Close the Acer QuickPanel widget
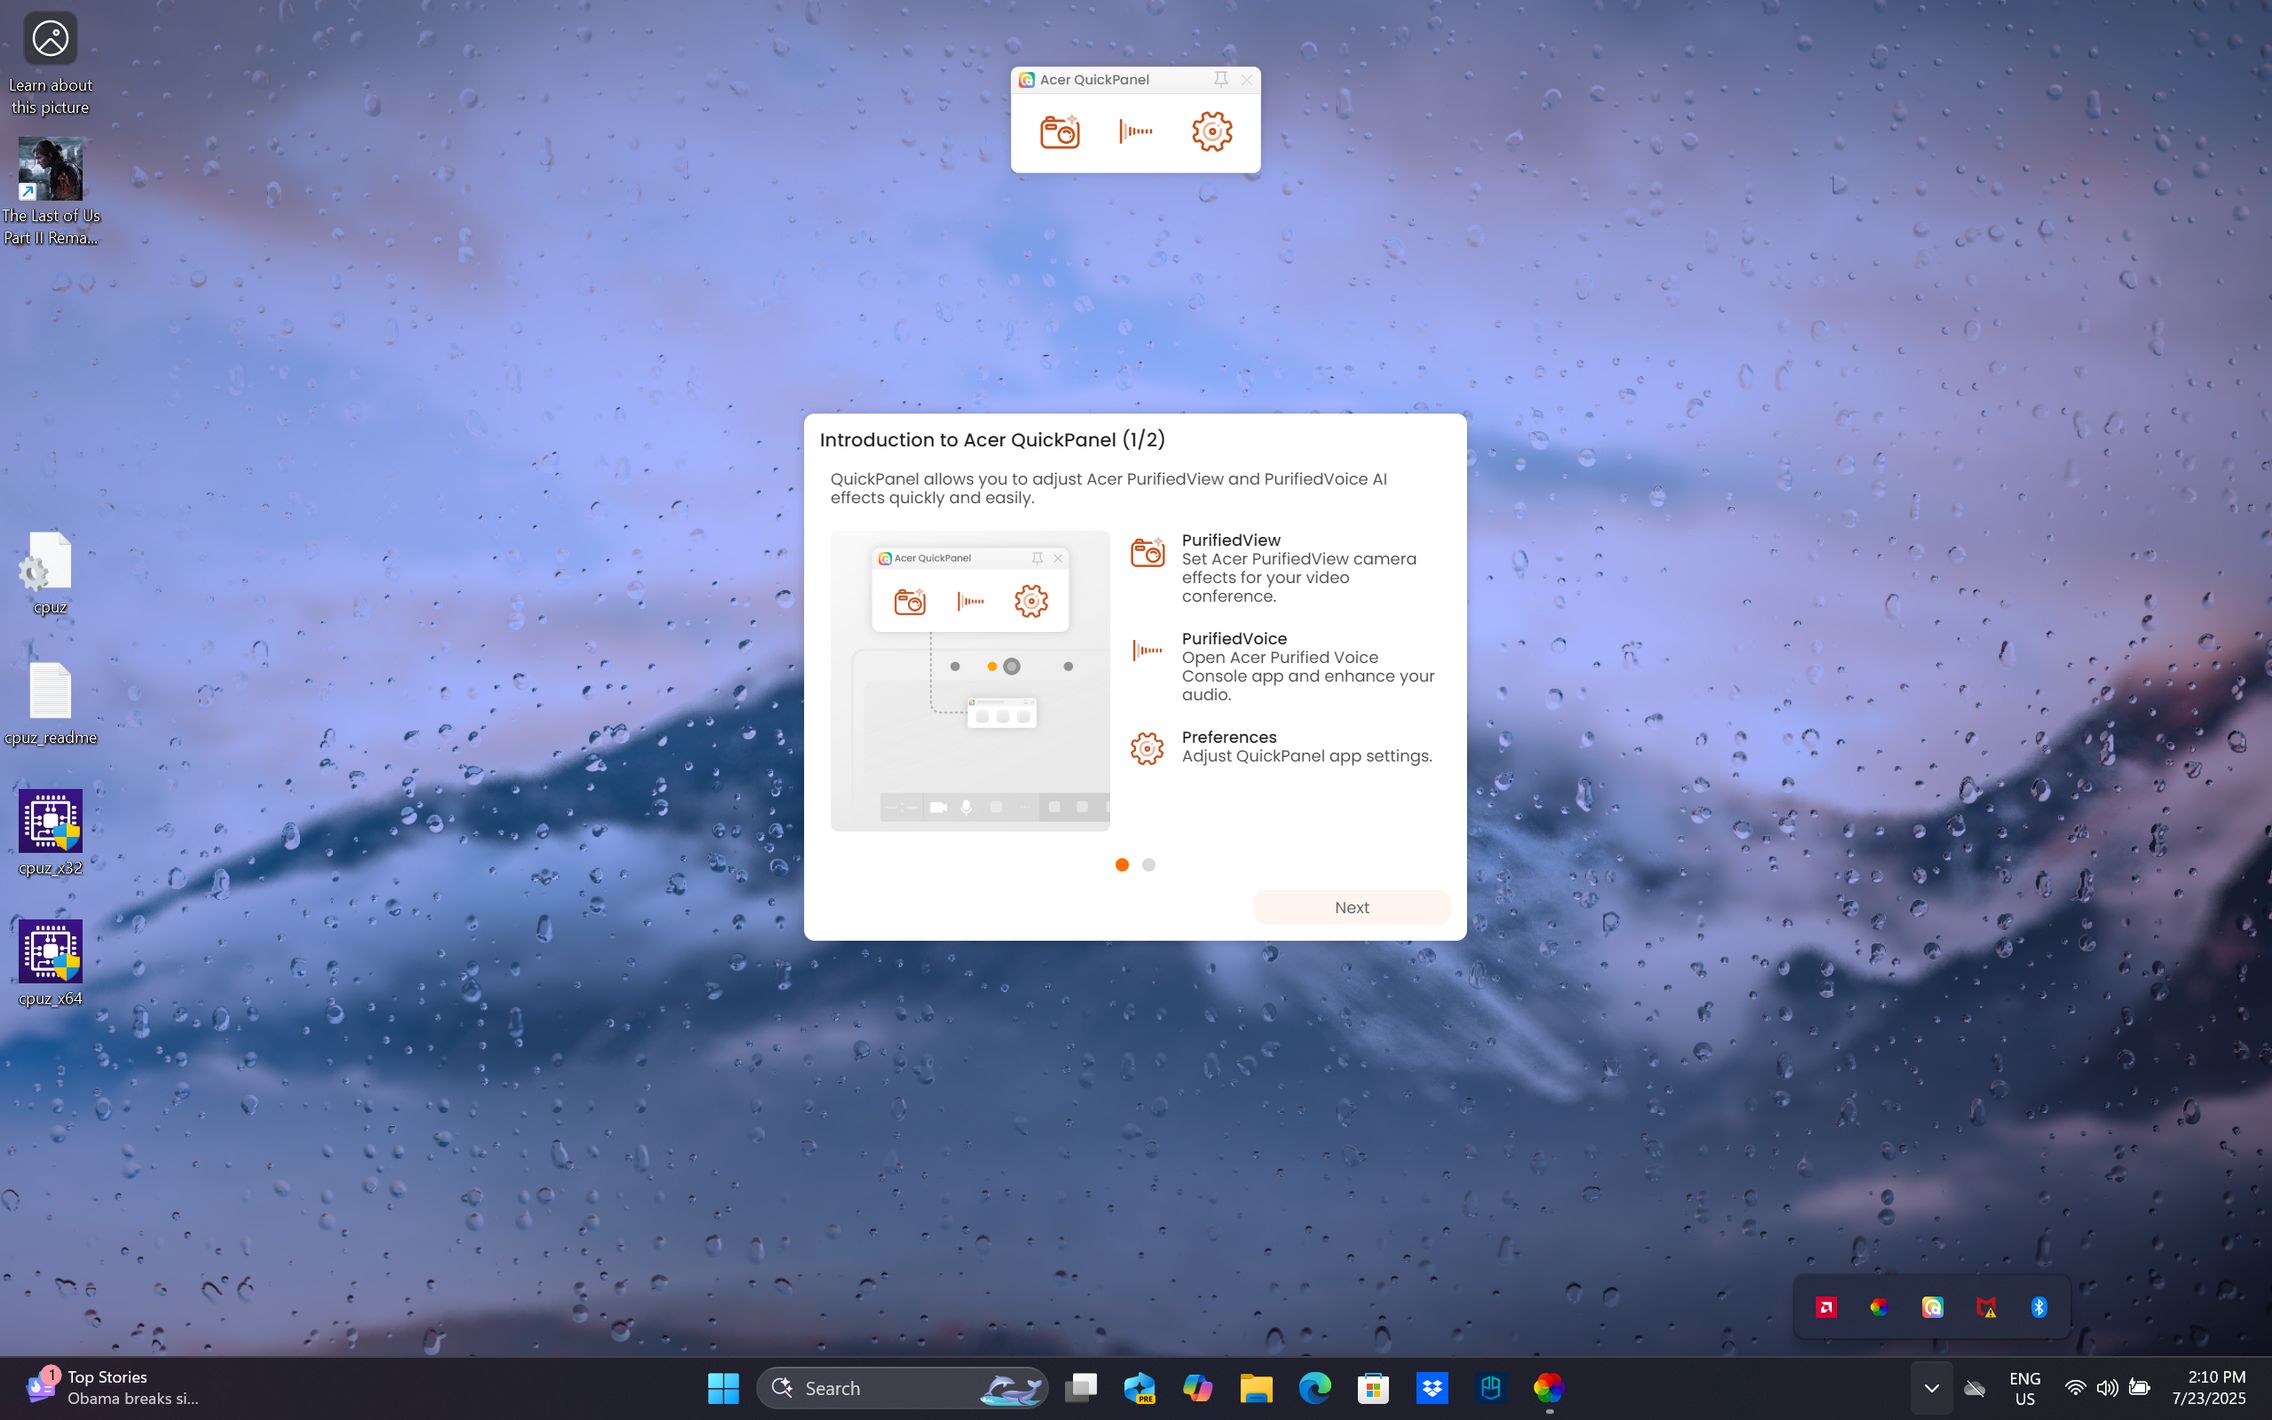 (1246, 80)
